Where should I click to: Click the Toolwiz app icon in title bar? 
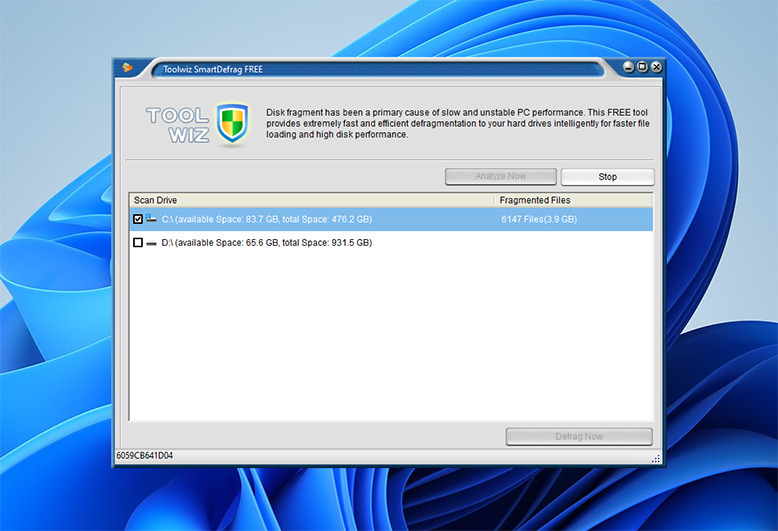(x=128, y=67)
